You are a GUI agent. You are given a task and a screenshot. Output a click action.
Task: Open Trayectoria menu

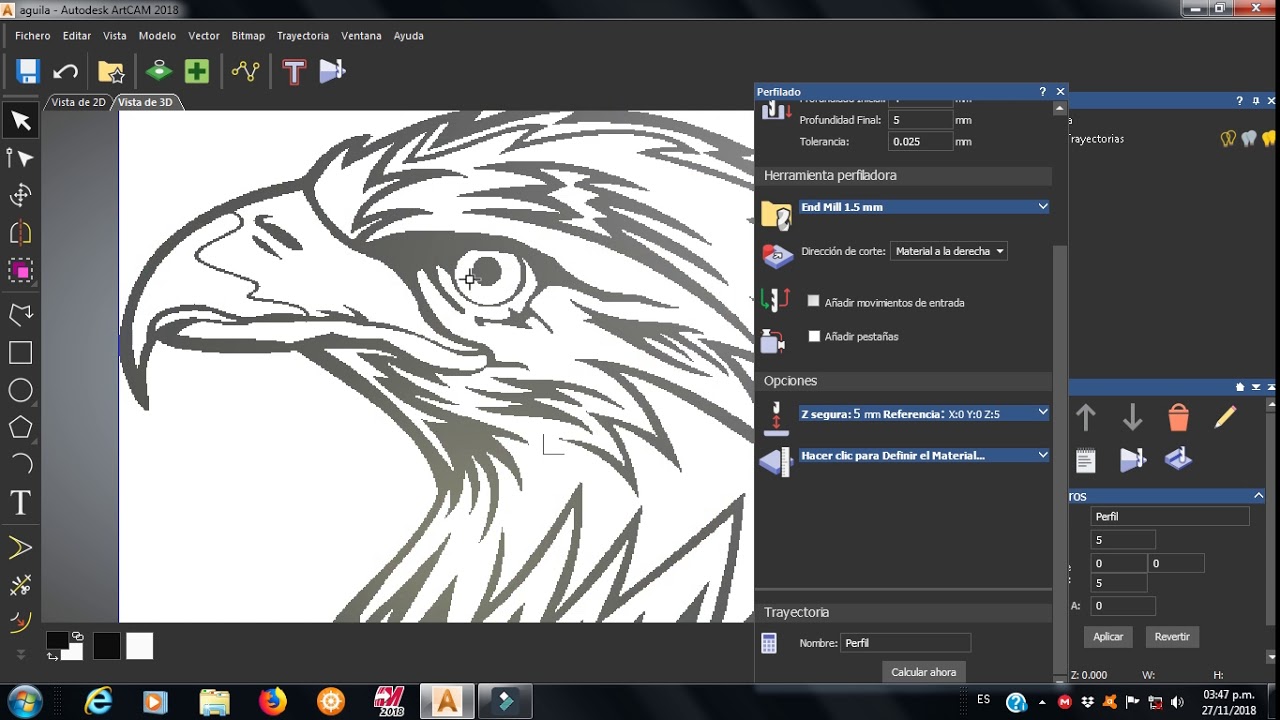click(x=303, y=35)
